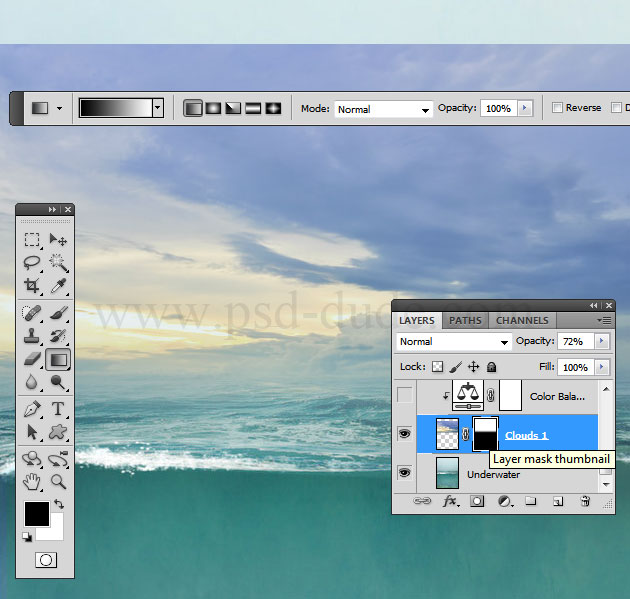Image resolution: width=630 pixels, height=599 pixels.
Task: Expand the gradient picker dropdown arrow
Action: 158,108
